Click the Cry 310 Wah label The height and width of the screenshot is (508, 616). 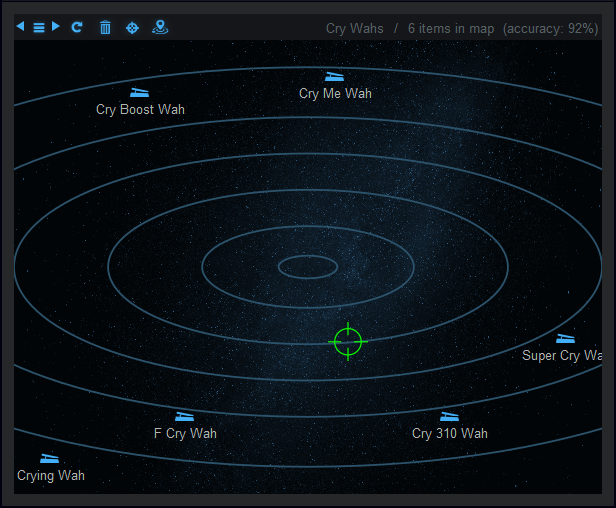[x=450, y=433]
